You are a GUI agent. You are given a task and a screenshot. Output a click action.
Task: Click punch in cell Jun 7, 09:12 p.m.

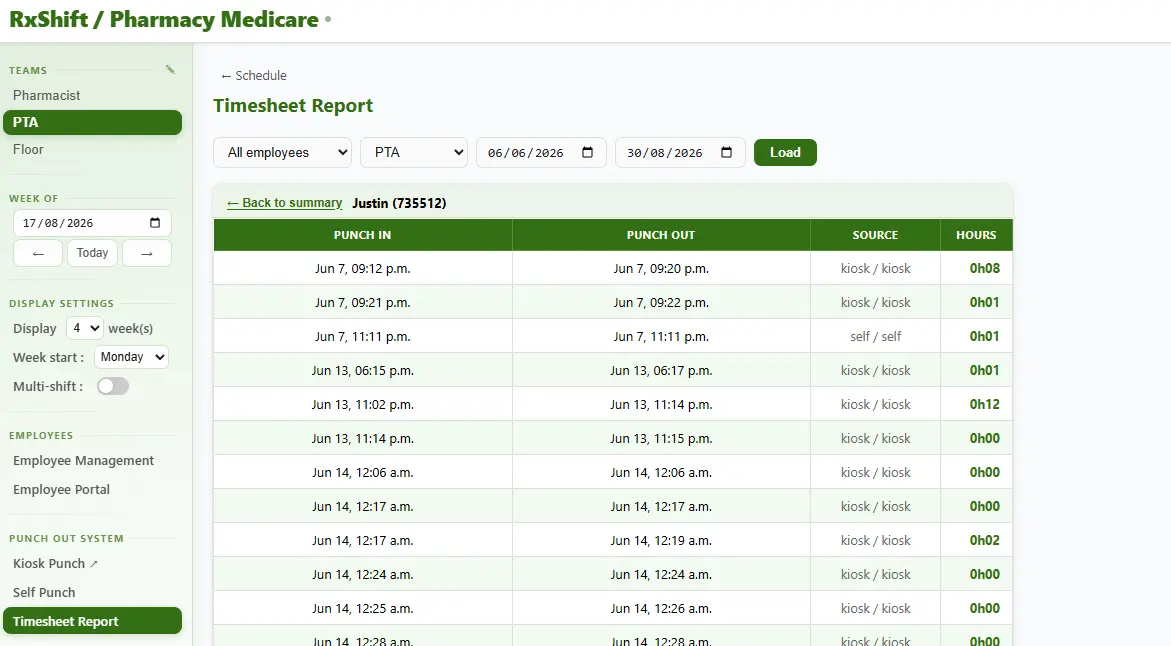coord(362,268)
